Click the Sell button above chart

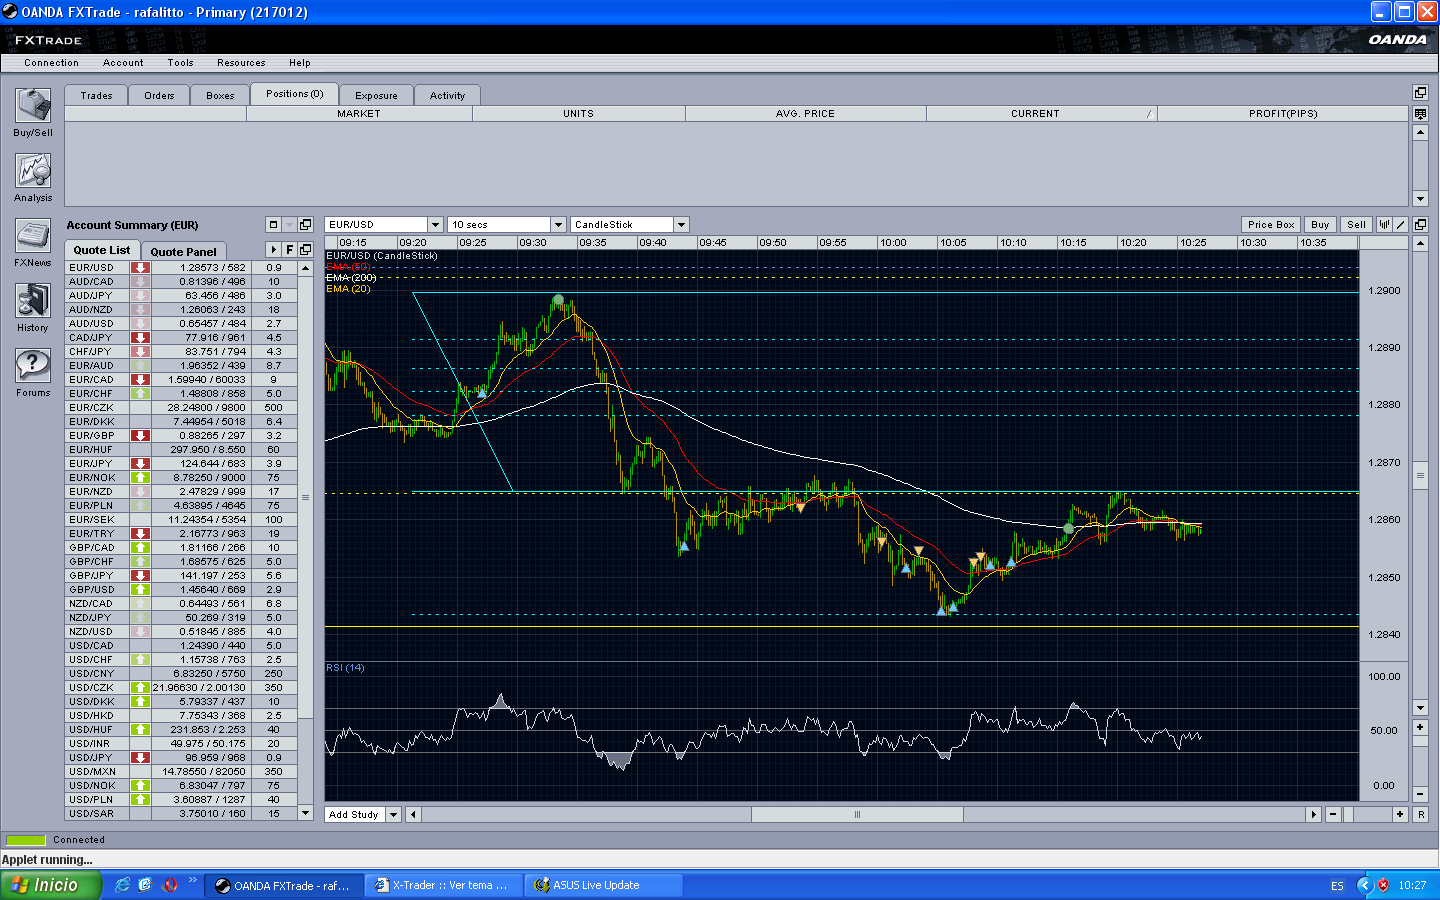[1356, 225]
